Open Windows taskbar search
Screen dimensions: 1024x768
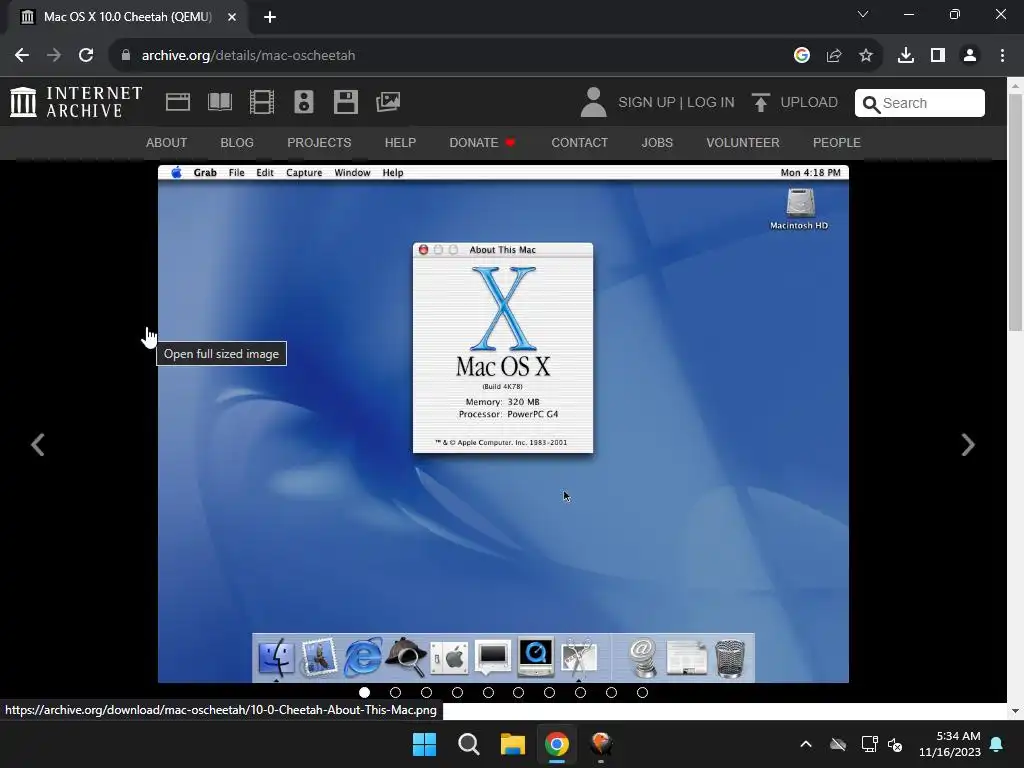coord(468,744)
